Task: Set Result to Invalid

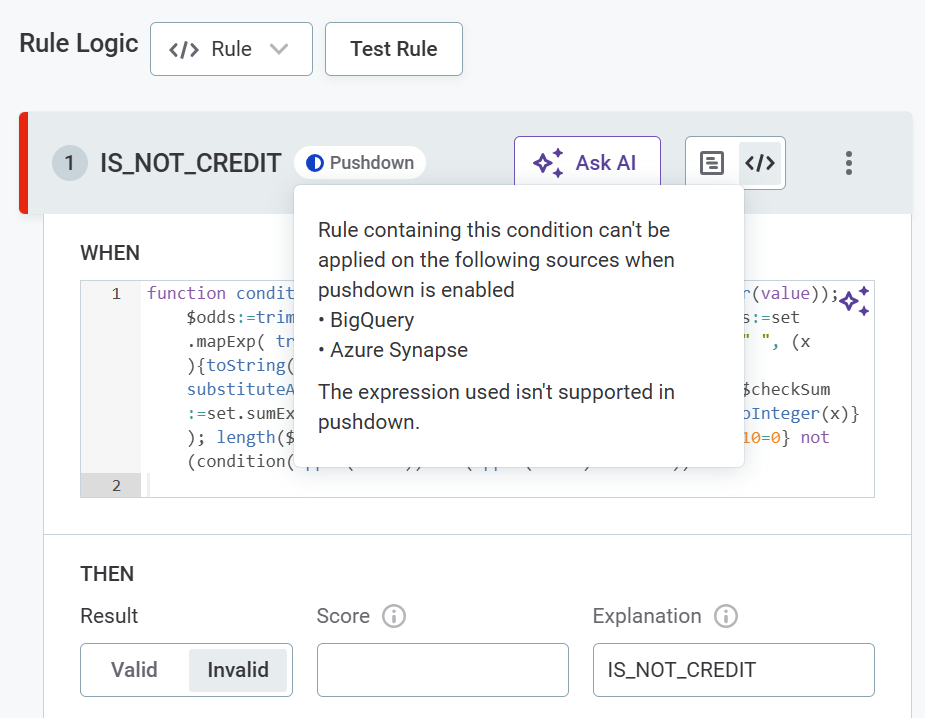Action: (238, 670)
